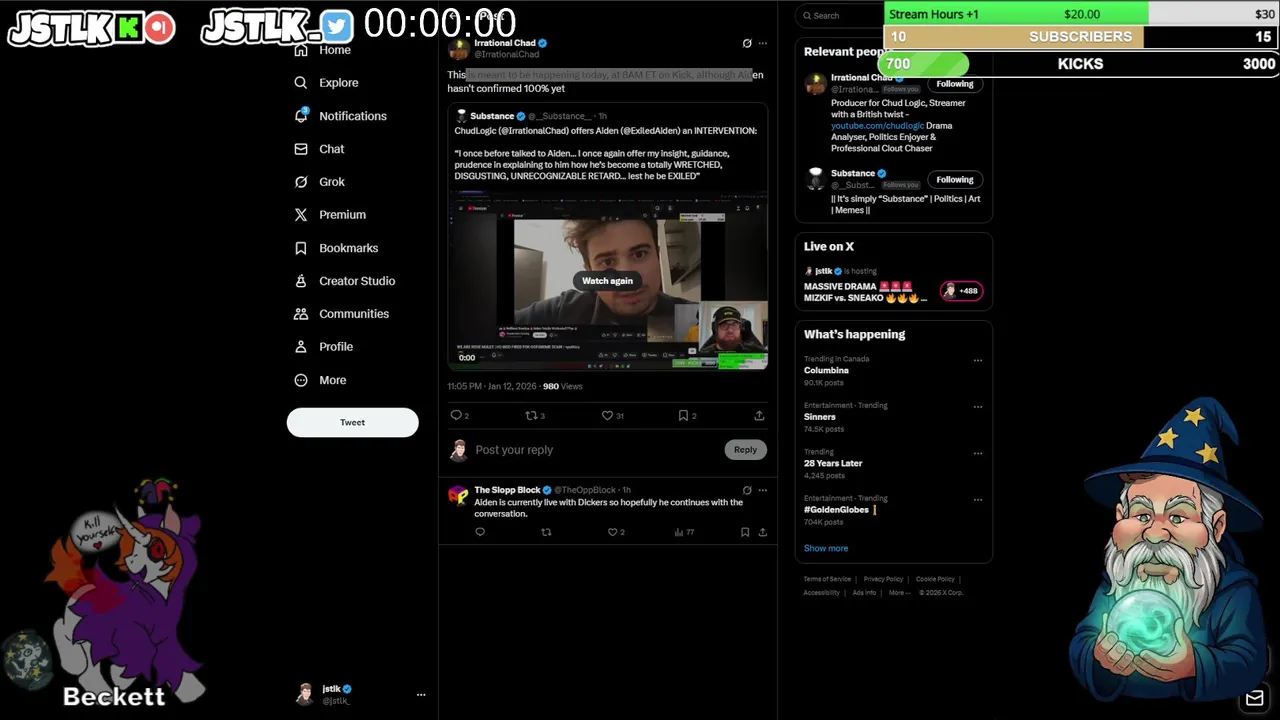Image resolution: width=1280 pixels, height=720 pixels.
Task: Share the main post
Action: click(759, 415)
